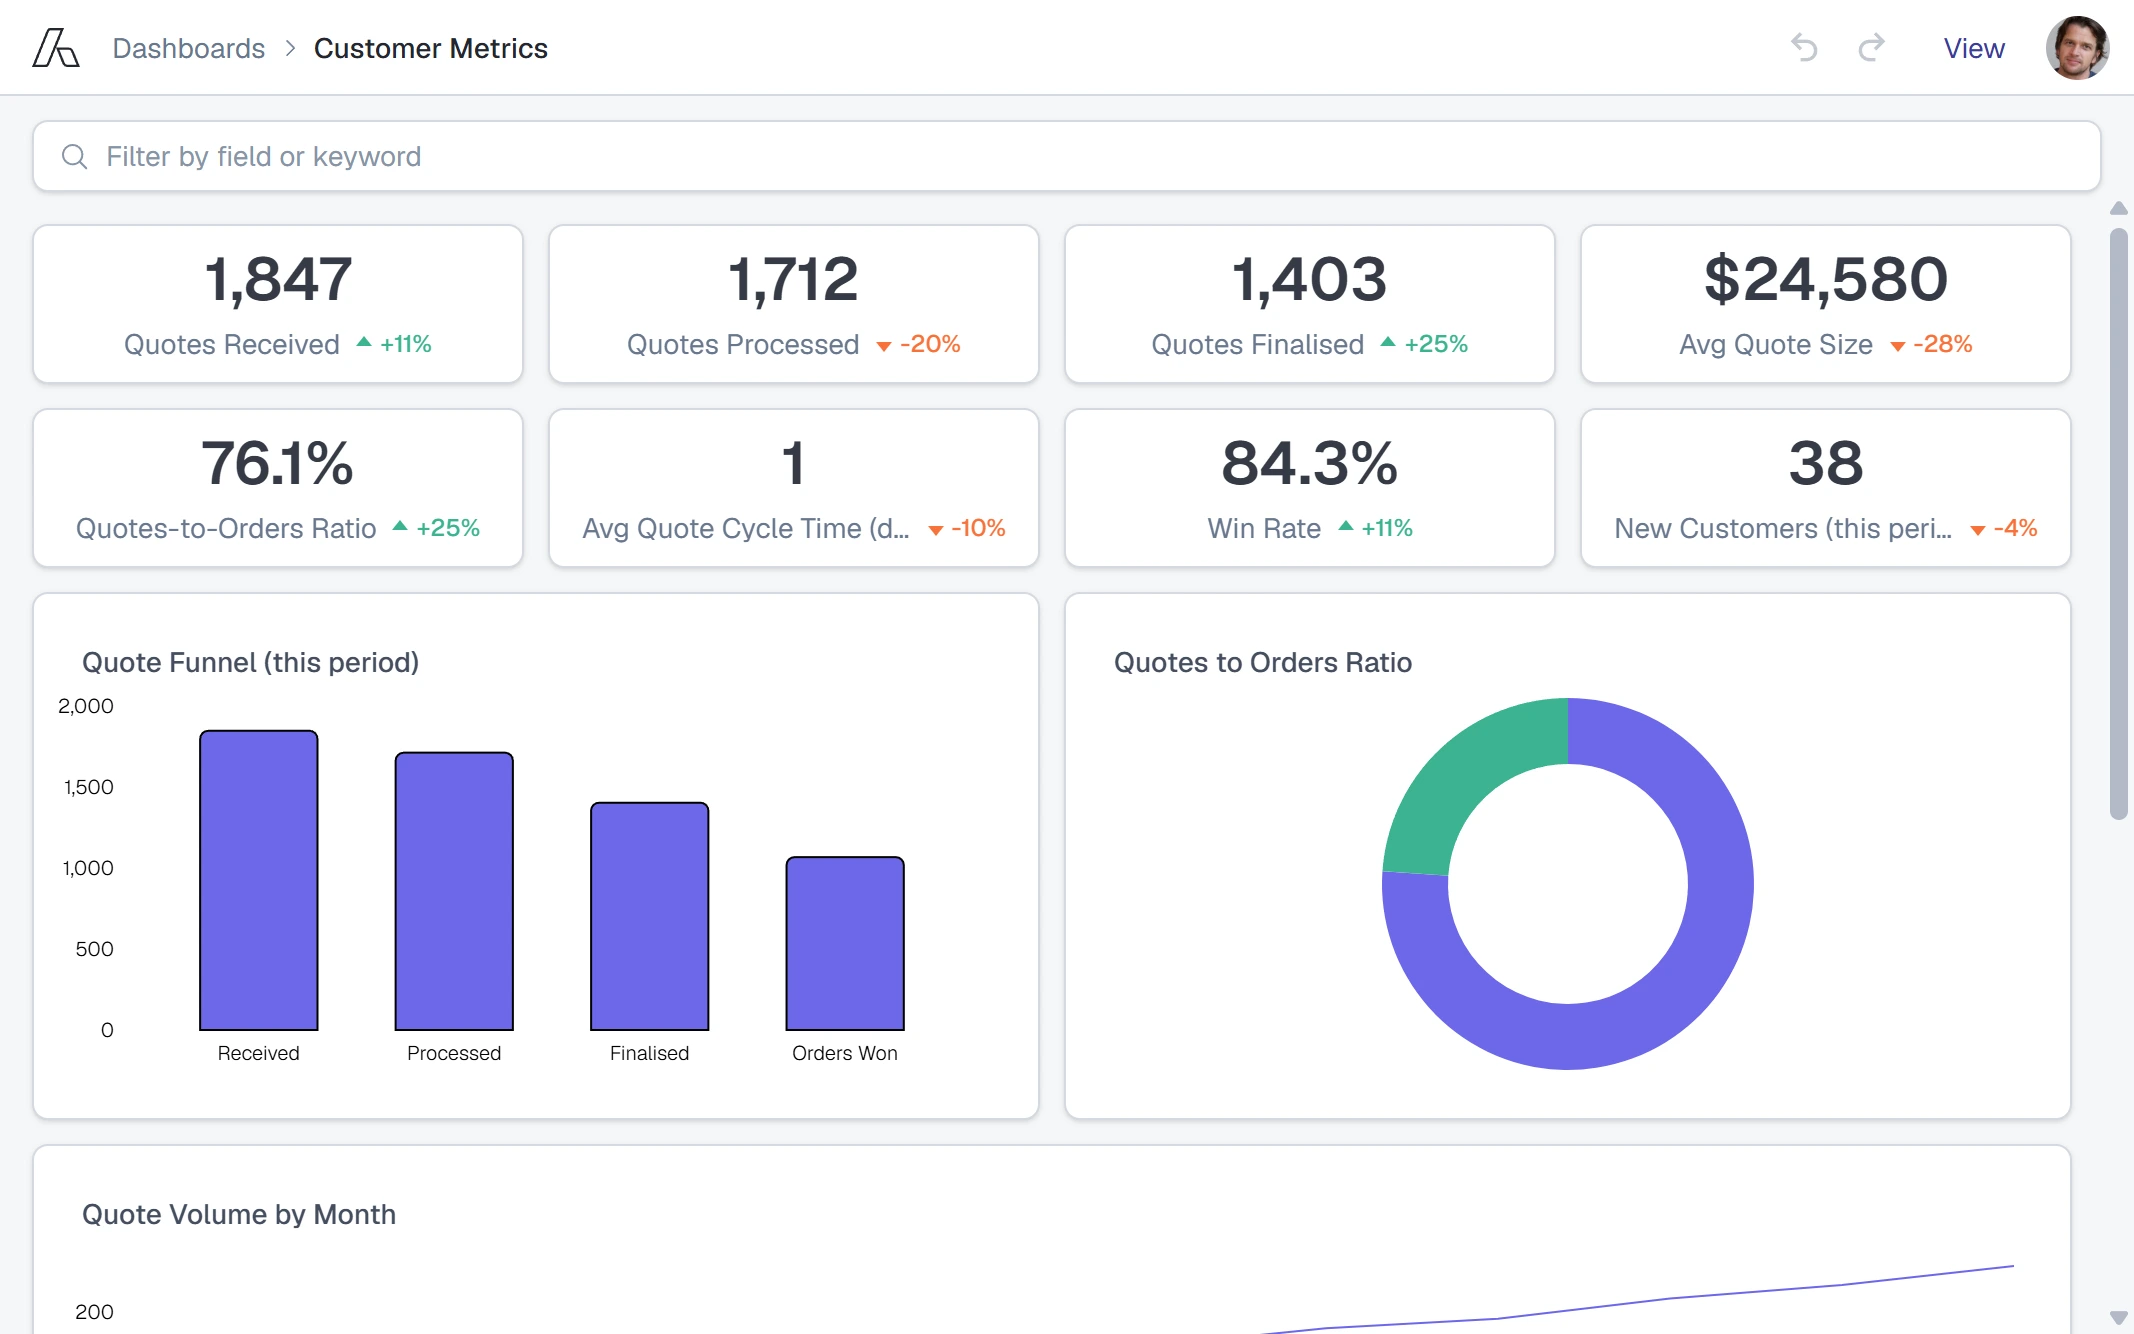Click the -20% change on Quotes Processed

930,344
